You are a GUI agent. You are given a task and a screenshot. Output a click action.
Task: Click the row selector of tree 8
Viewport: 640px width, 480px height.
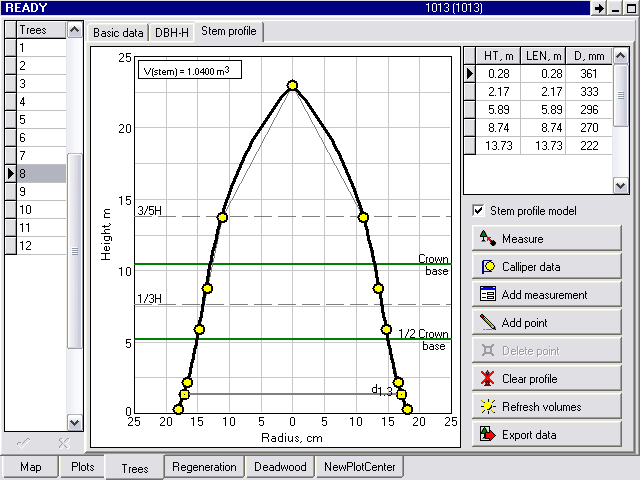[11, 173]
